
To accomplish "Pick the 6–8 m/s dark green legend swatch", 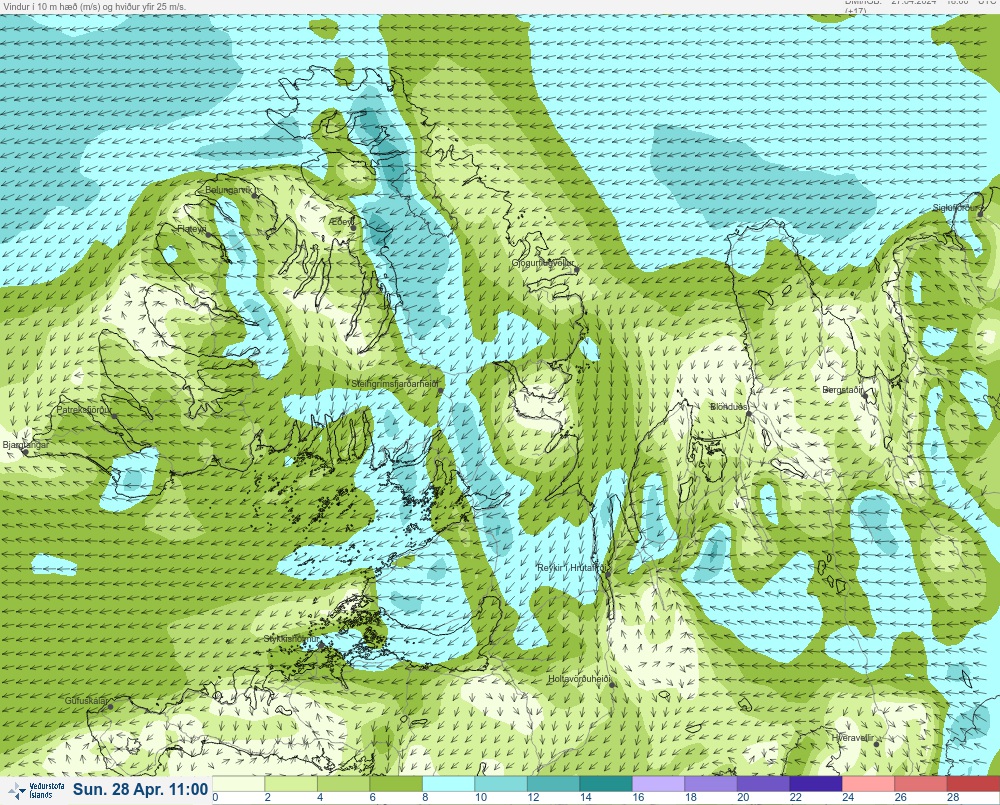I will click(396, 783).
